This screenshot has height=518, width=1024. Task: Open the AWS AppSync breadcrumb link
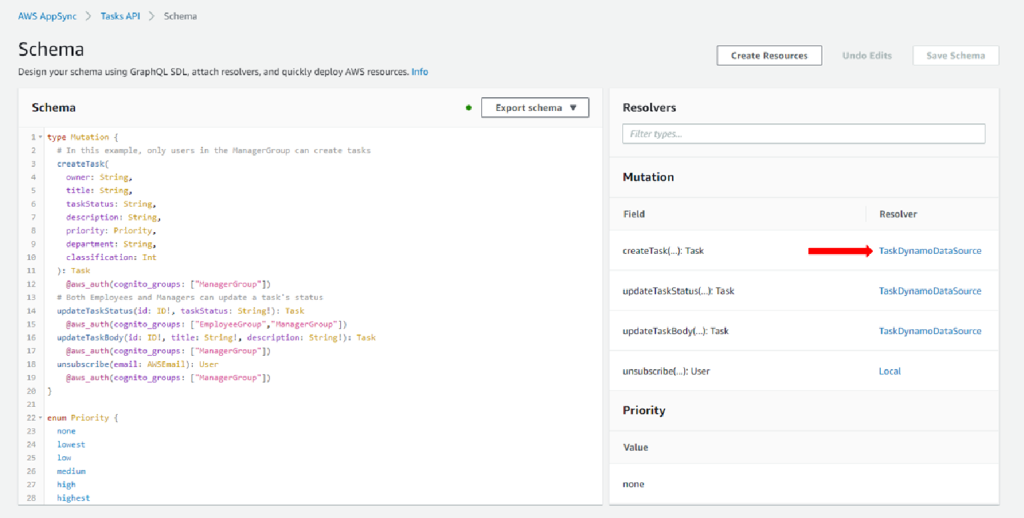click(47, 16)
